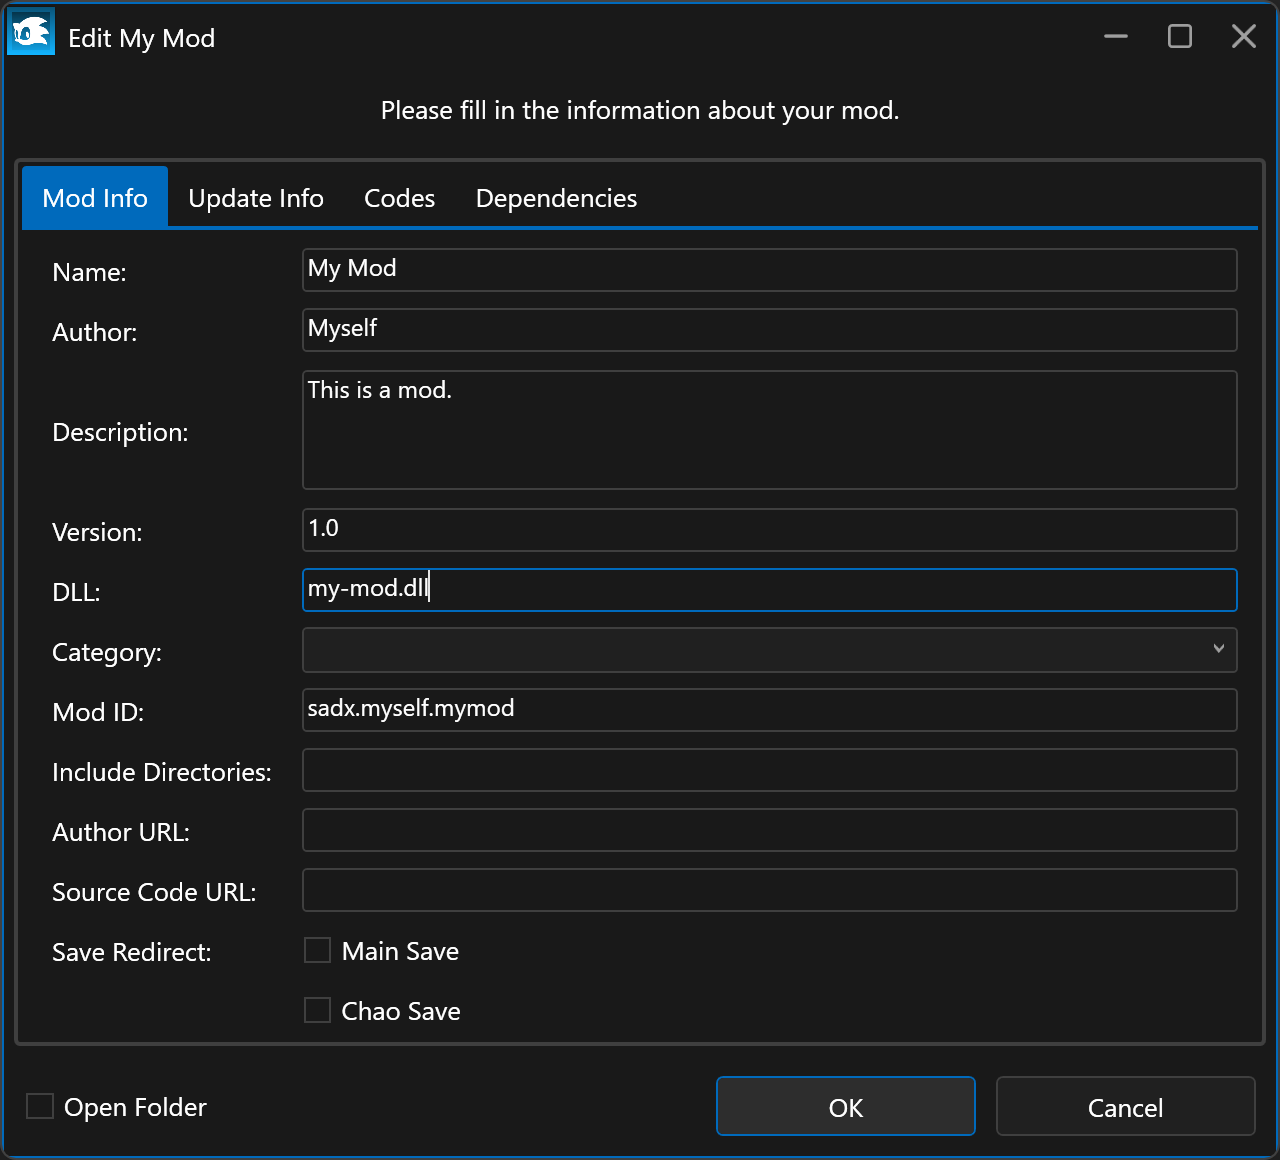Enable the Main Save redirect checkbox
The image size is (1280, 1160).
318,951
